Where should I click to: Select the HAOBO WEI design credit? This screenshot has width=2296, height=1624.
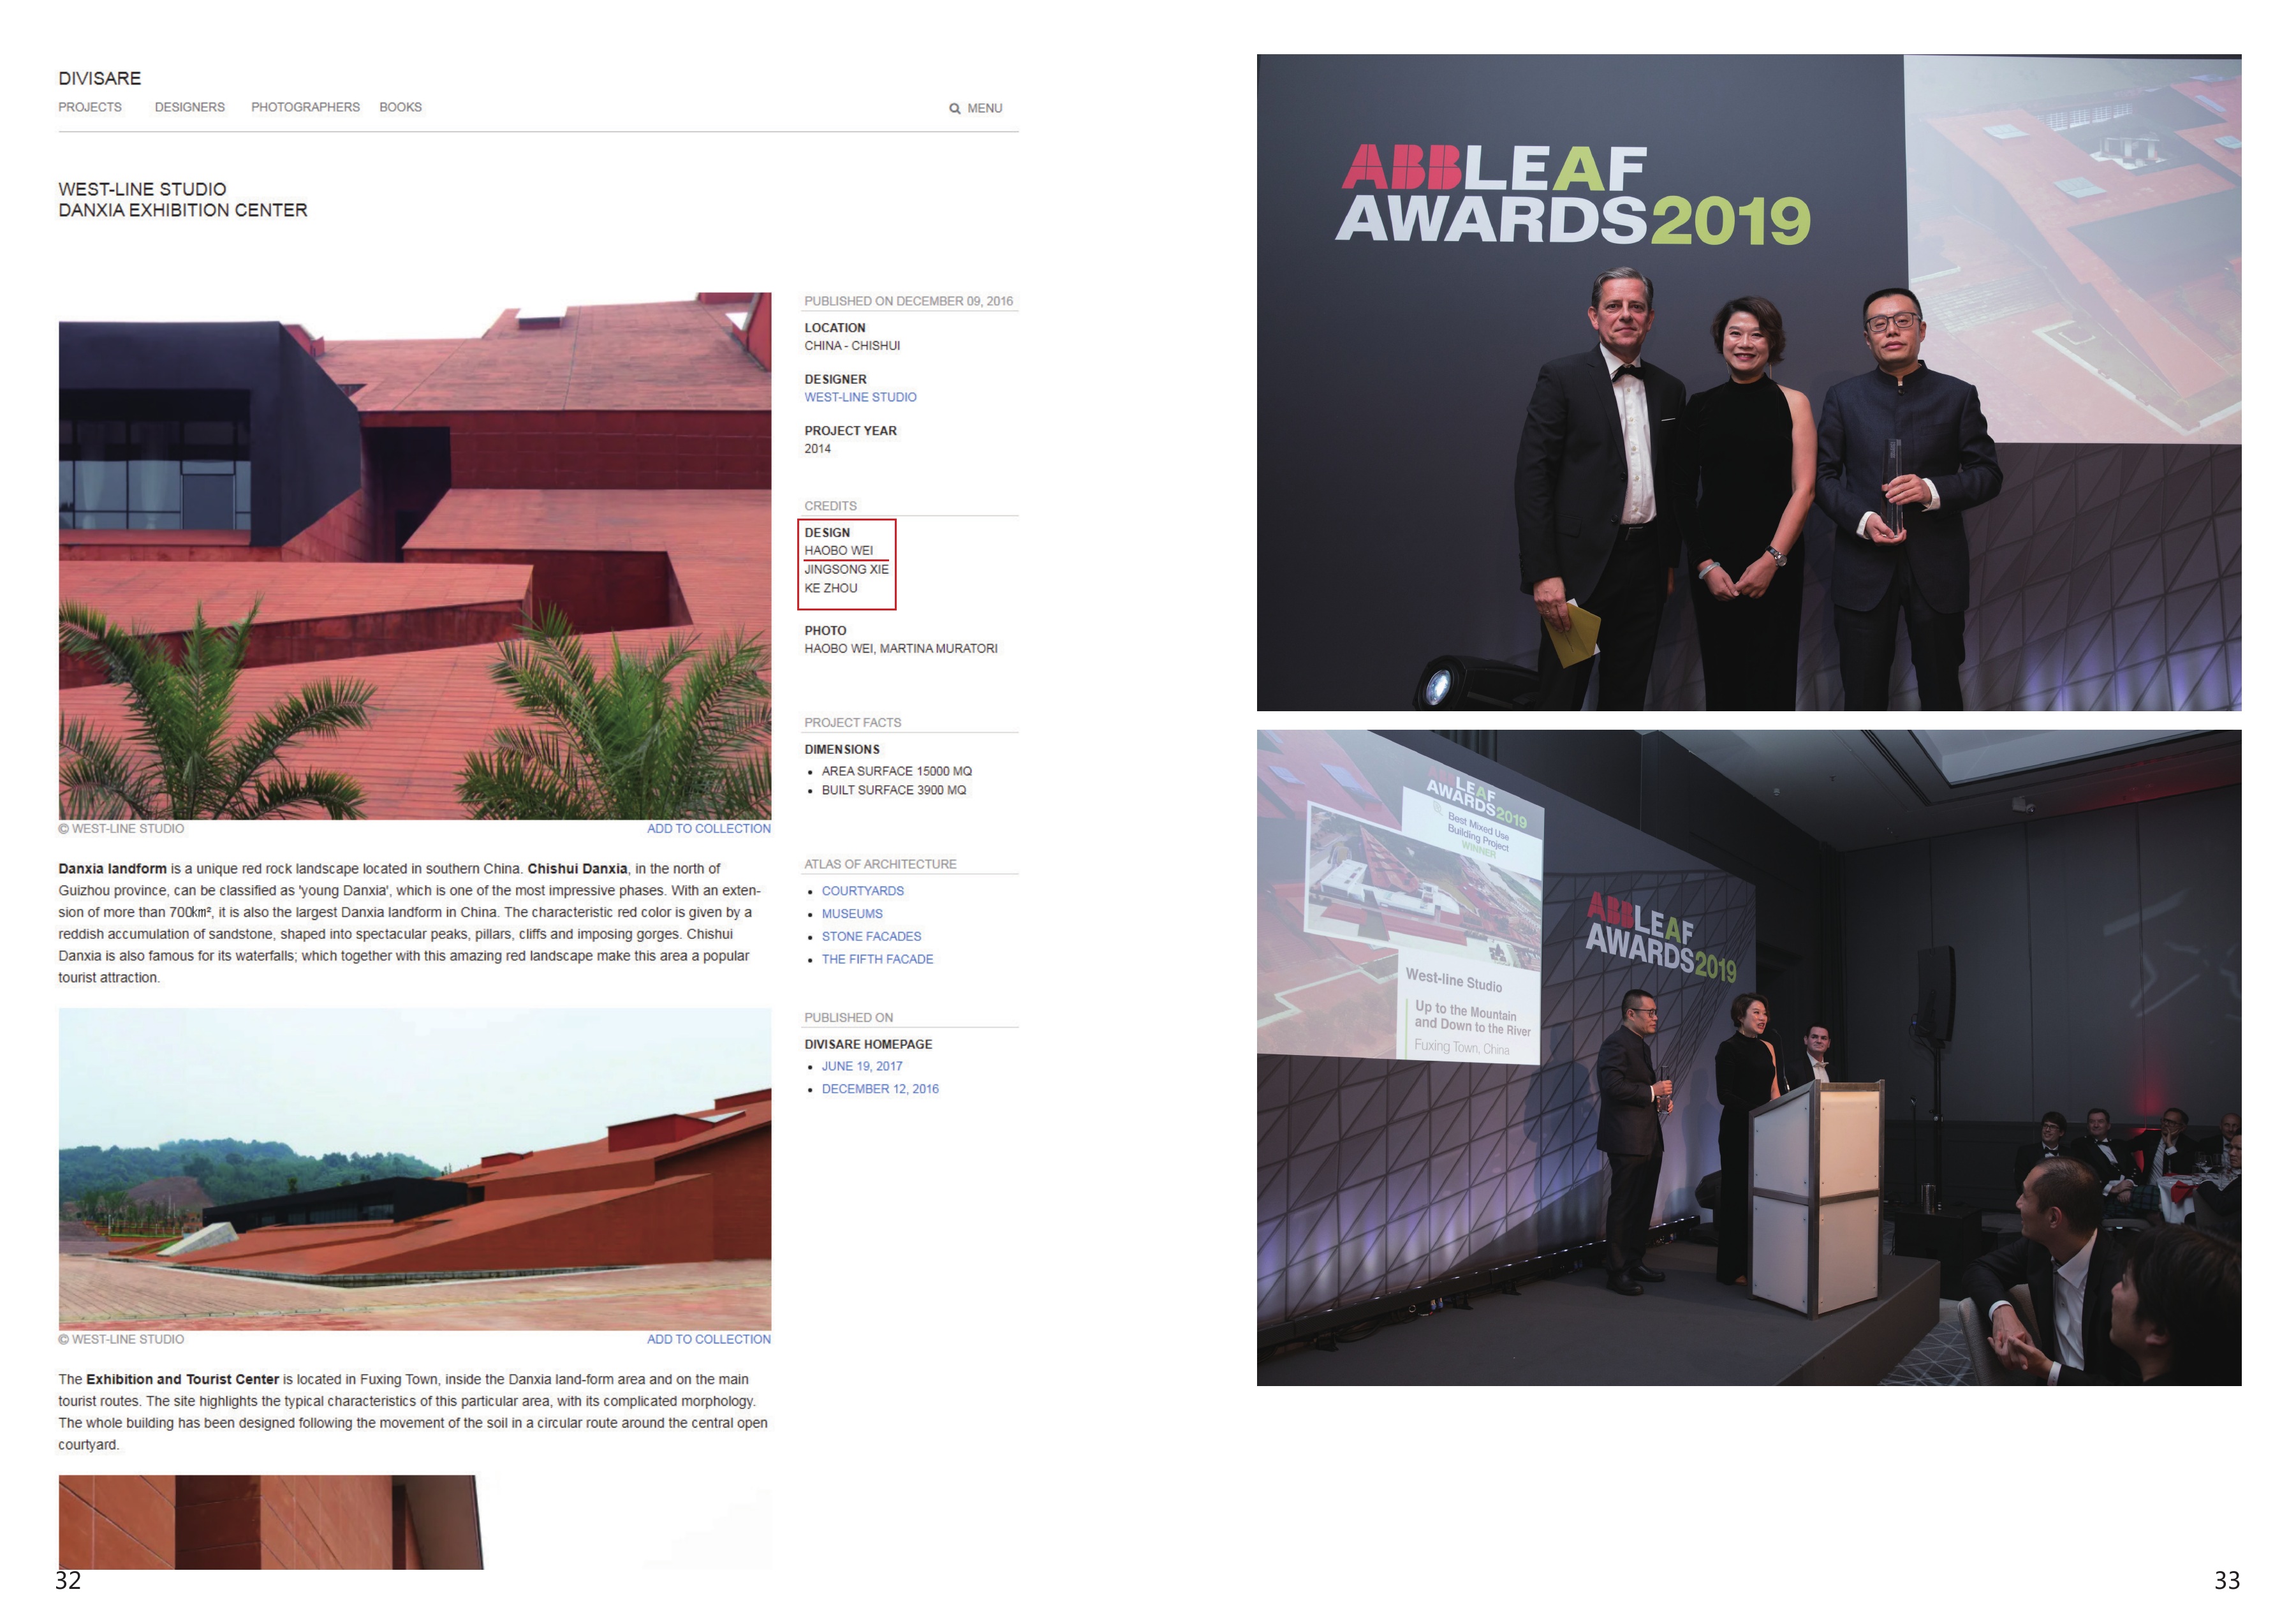click(x=838, y=550)
